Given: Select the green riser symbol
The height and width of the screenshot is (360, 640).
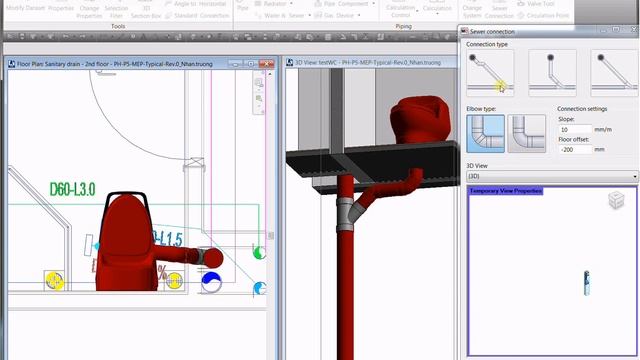Looking at the screenshot, I should pyautogui.click(x=259, y=252).
